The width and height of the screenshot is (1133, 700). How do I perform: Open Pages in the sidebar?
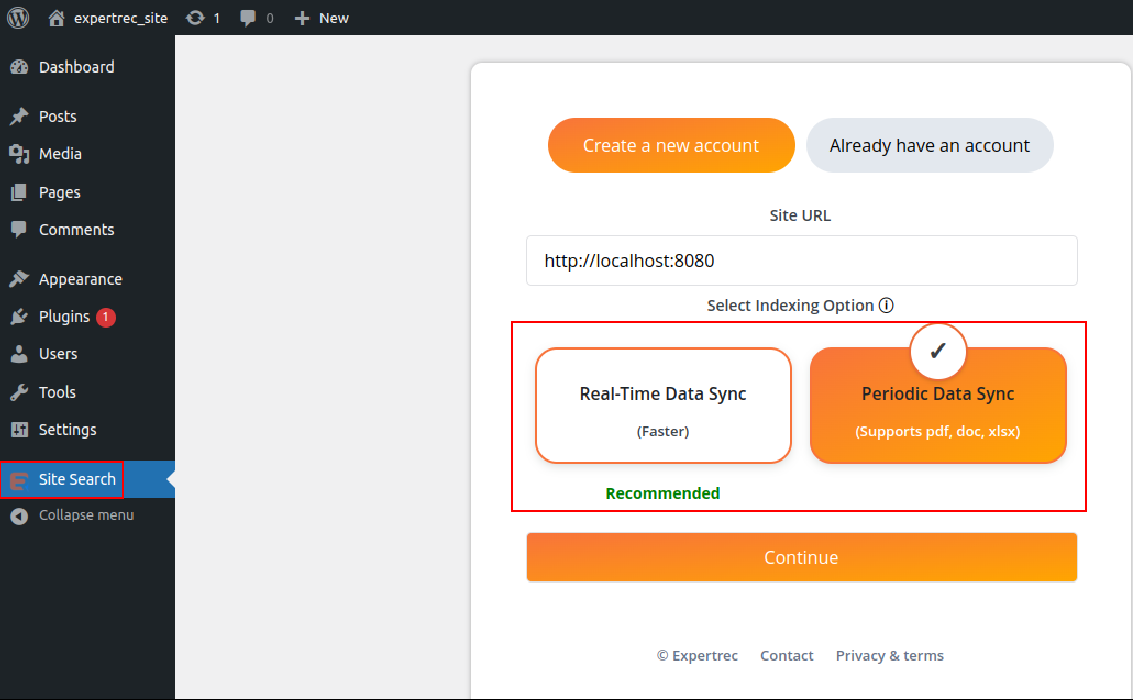point(59,192)
